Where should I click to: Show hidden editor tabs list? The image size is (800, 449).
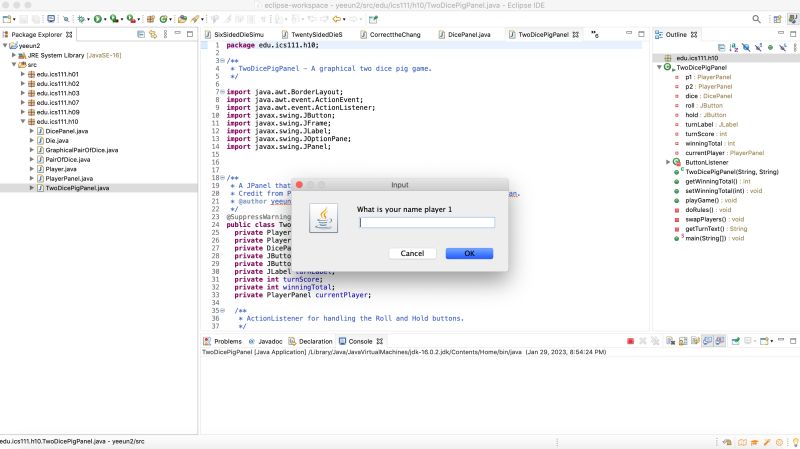[x=594, y=34]
